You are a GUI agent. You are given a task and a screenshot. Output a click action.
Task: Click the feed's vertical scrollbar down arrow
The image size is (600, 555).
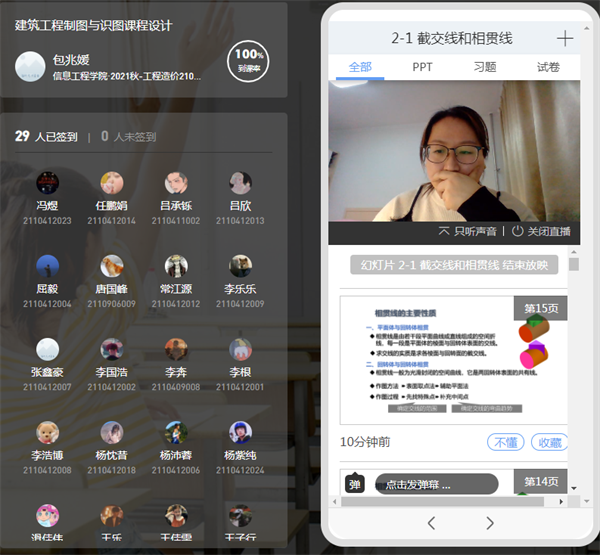click(573, 488)
